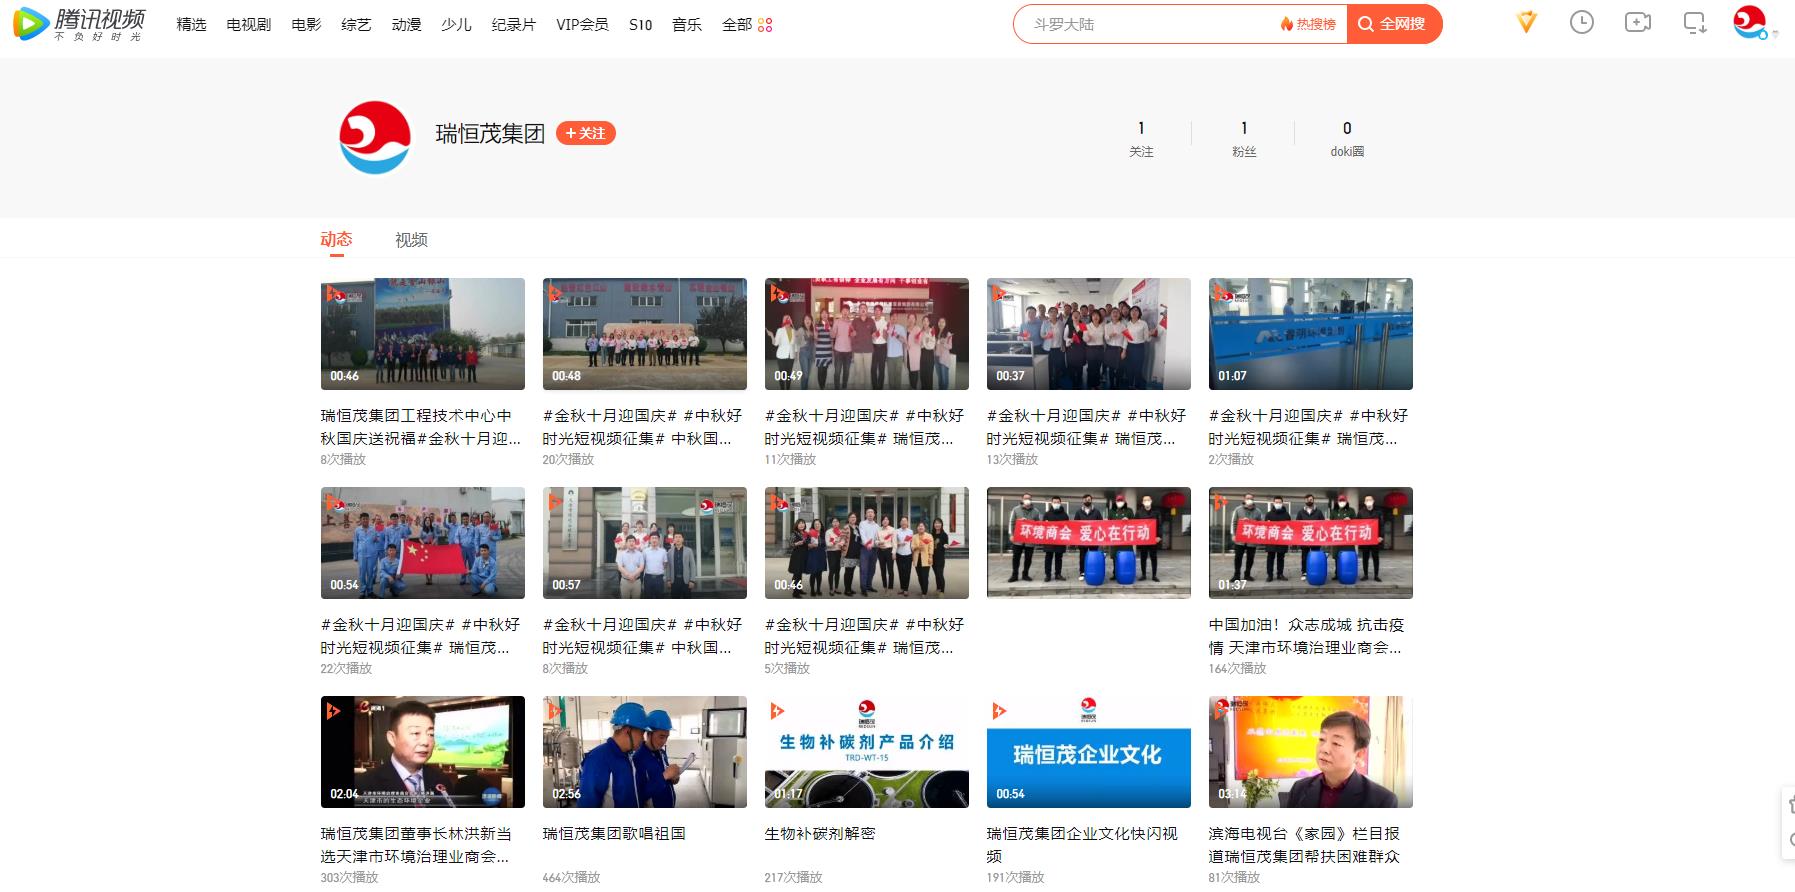This screenshot has height=892, width=1795.
Task: Click the 464次播放 play count text
Action: tap(571, 877)
